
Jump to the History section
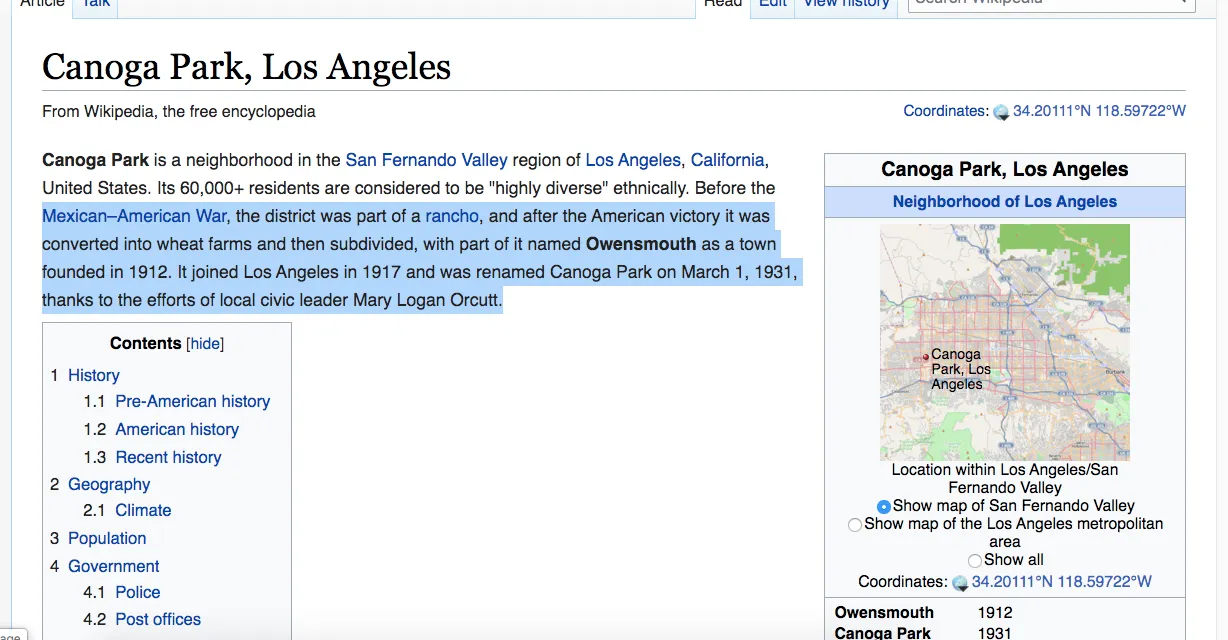point(94,375)
